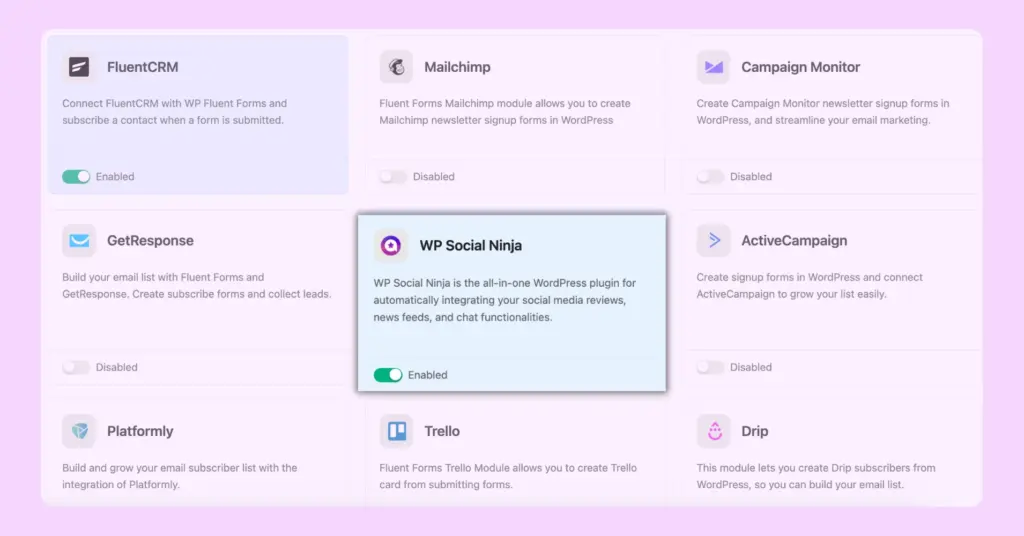1024x536 pixels.
Task: Disable the FluentCRM integration toggle
Action: click(76, 177)
